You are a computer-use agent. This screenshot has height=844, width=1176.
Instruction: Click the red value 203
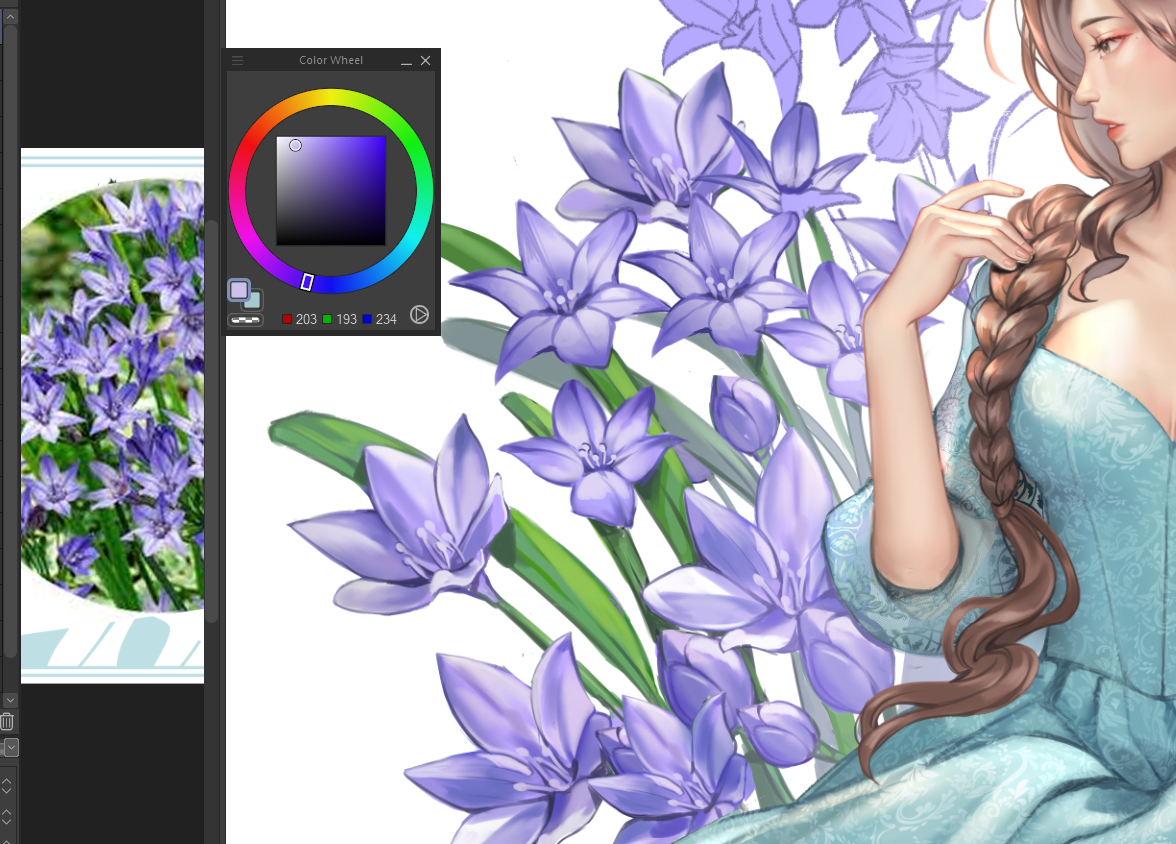tap(306, 319)
